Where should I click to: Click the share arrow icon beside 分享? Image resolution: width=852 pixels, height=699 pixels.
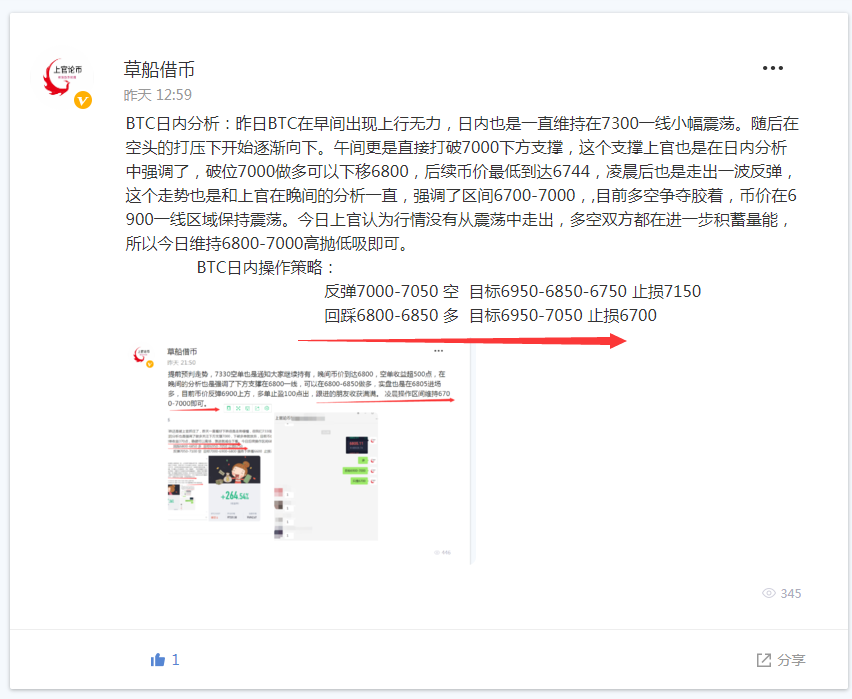click(763, 660)
